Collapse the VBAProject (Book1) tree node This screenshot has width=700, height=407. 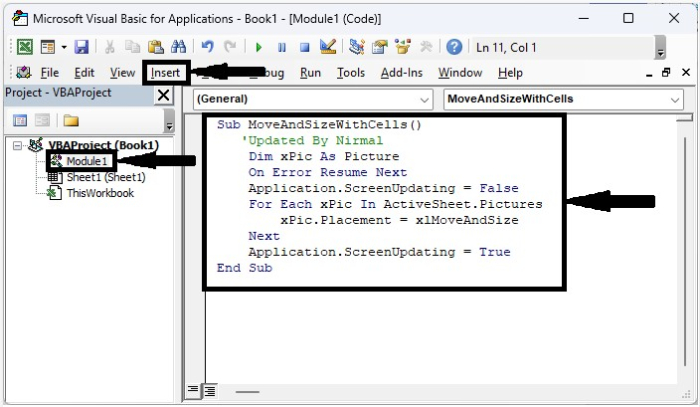click(x=17, y=145)
